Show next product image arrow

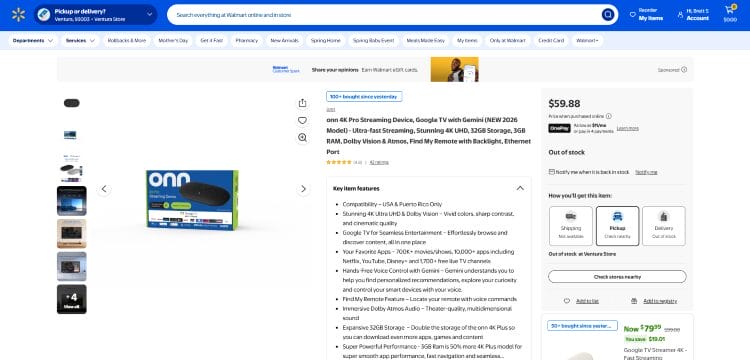click(x=303, y=189)
